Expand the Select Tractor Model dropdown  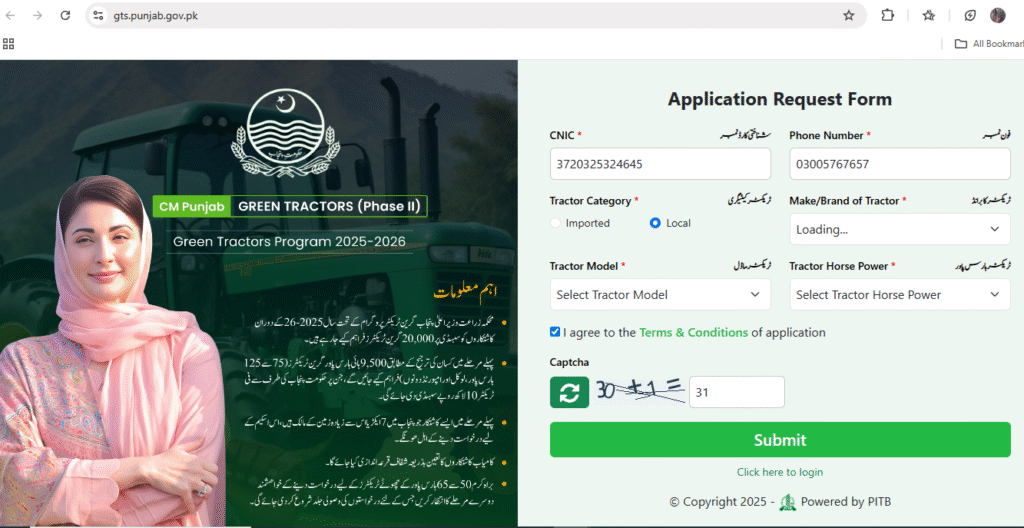click(x=660, y=295)
